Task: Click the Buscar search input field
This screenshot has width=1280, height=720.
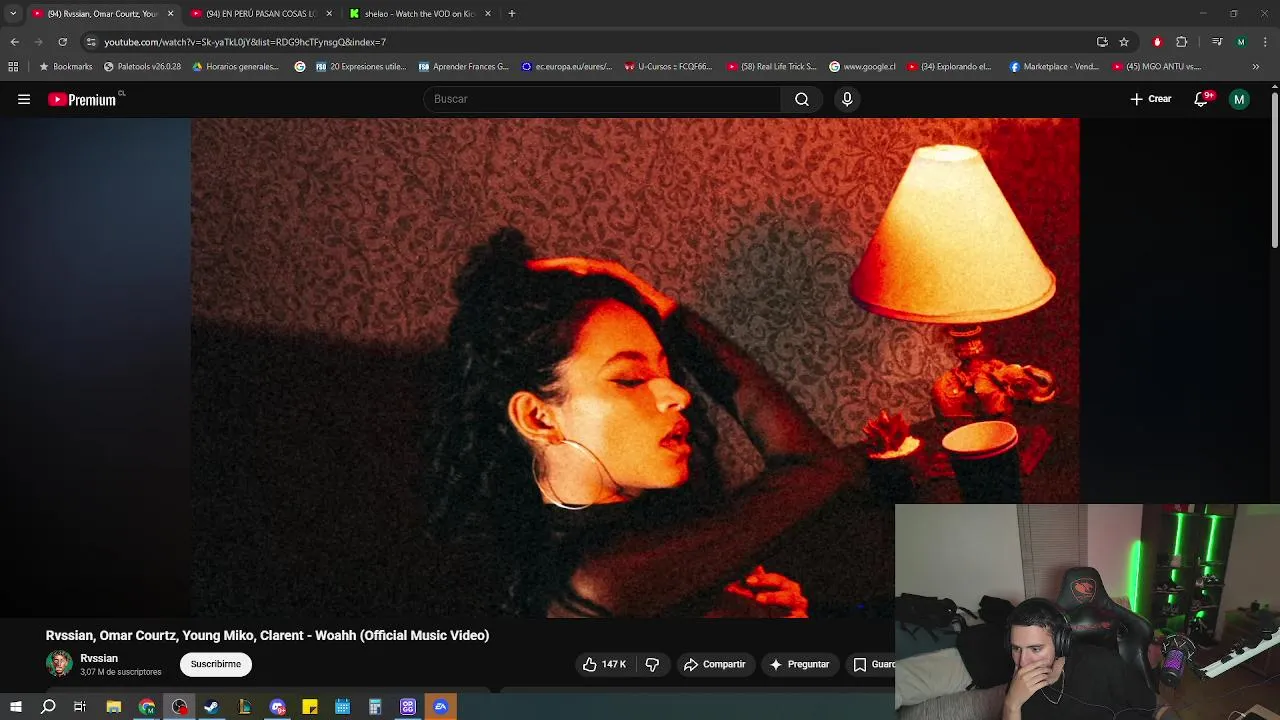Action: pyautogui.click(x=603, y=99)
